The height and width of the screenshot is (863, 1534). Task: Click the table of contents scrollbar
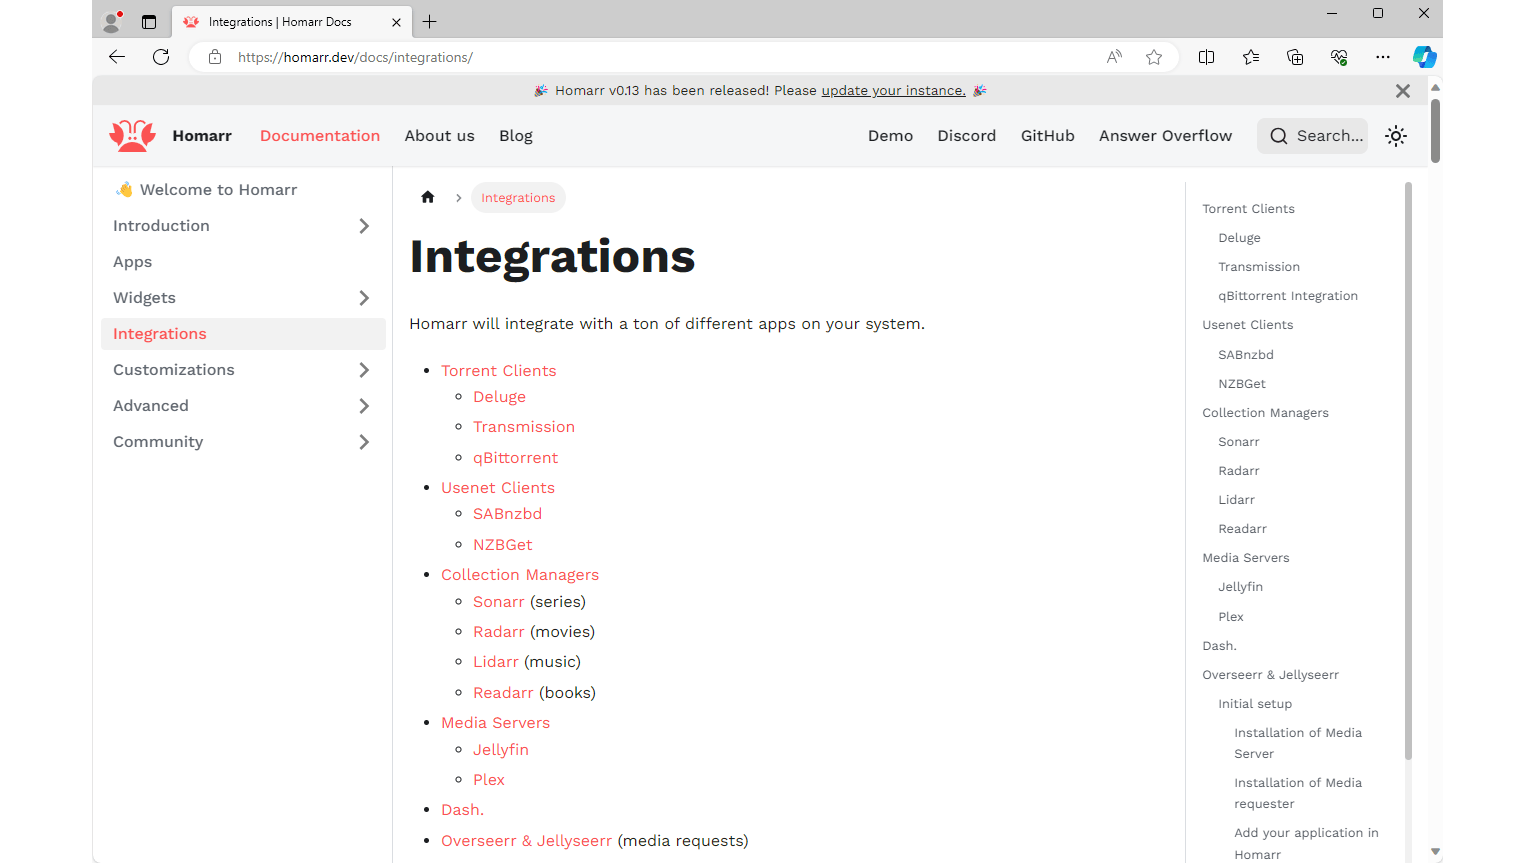pyautogui.click(x=1408, y=471)
